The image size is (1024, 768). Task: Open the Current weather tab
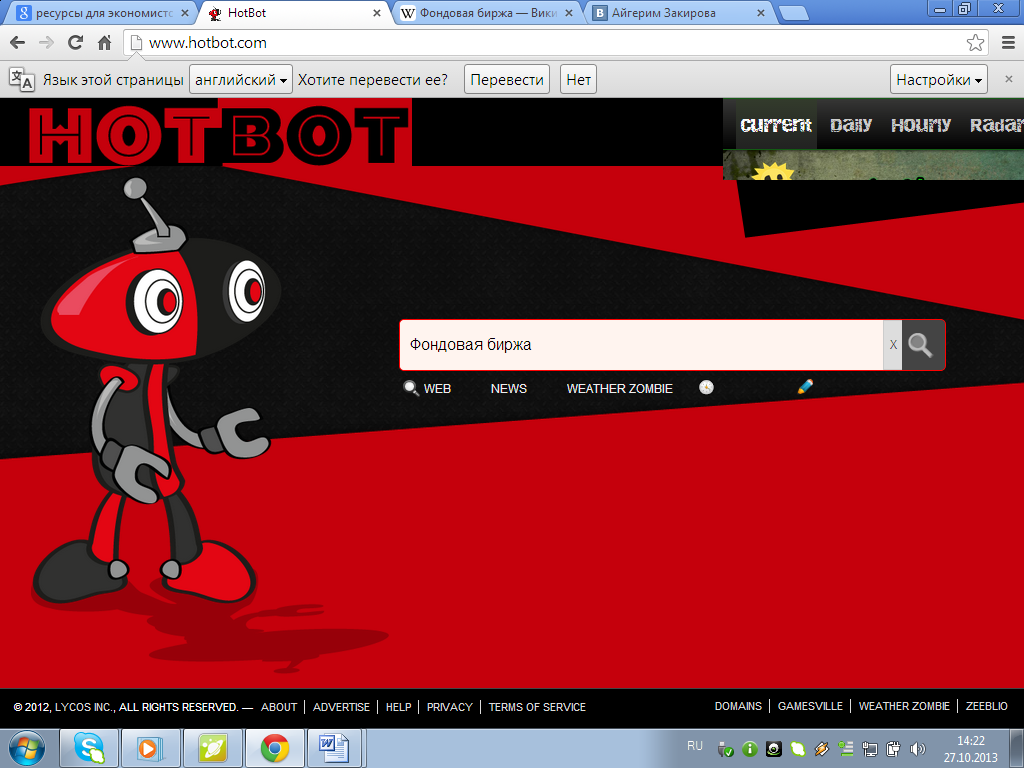point(776,125)
